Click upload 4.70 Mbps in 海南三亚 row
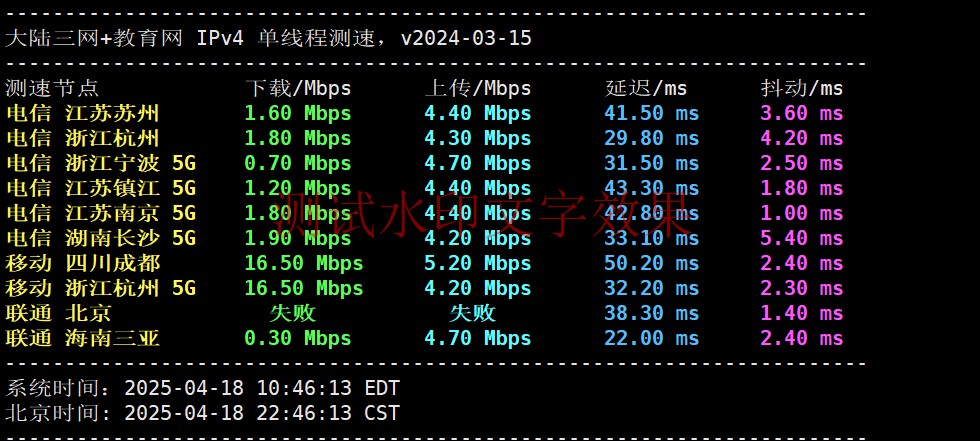 click(x=478, y=338)
